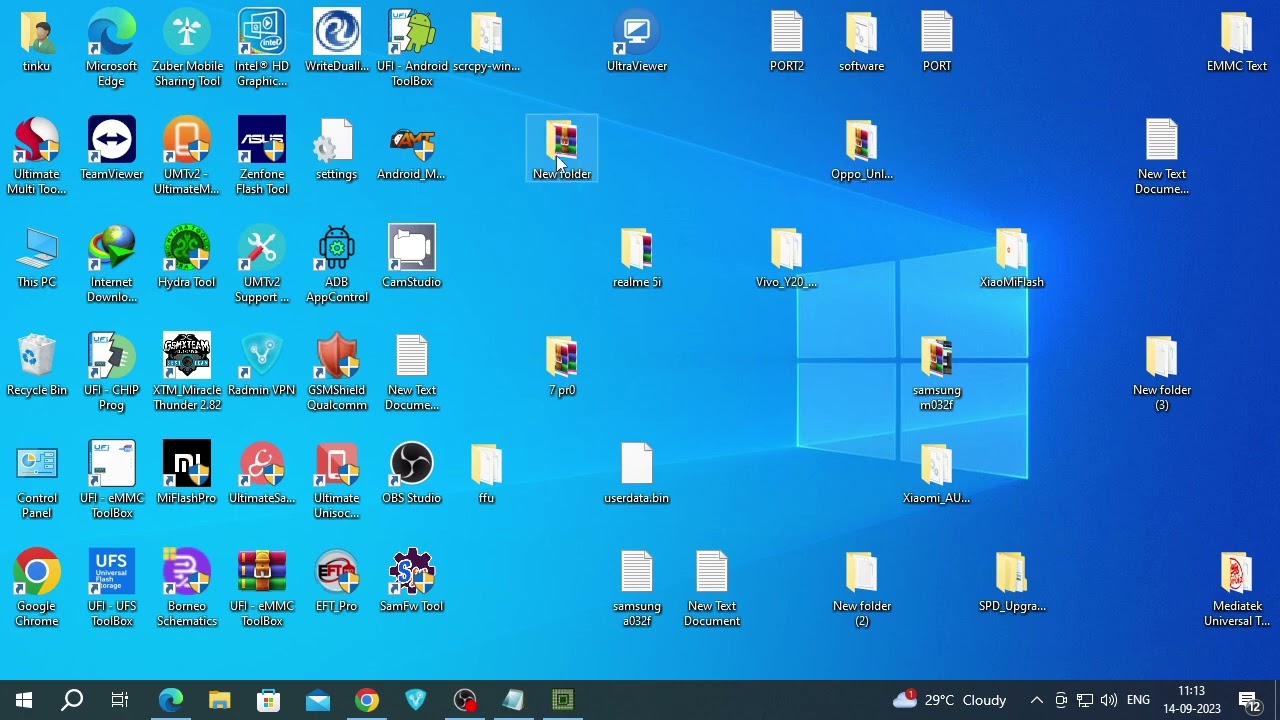Image resolution: width=1280 pixels, height=720 pixels.
Task: Launch Ultimate Multi Tool
Action: click(x=37, y=156)
